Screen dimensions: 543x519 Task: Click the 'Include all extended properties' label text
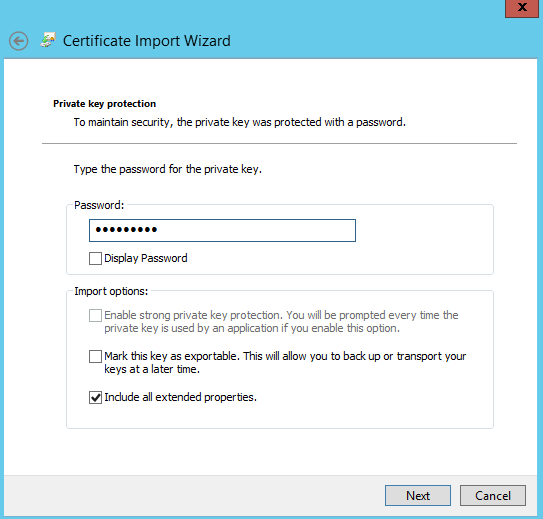180,397
